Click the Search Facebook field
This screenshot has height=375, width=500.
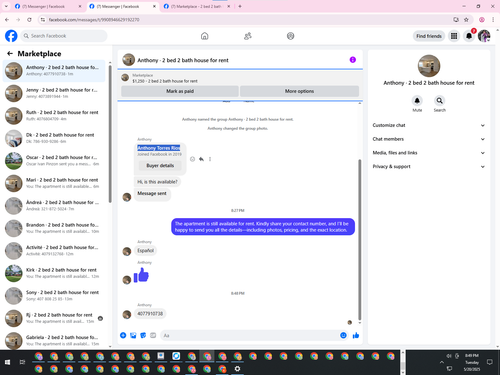[64, 36]
